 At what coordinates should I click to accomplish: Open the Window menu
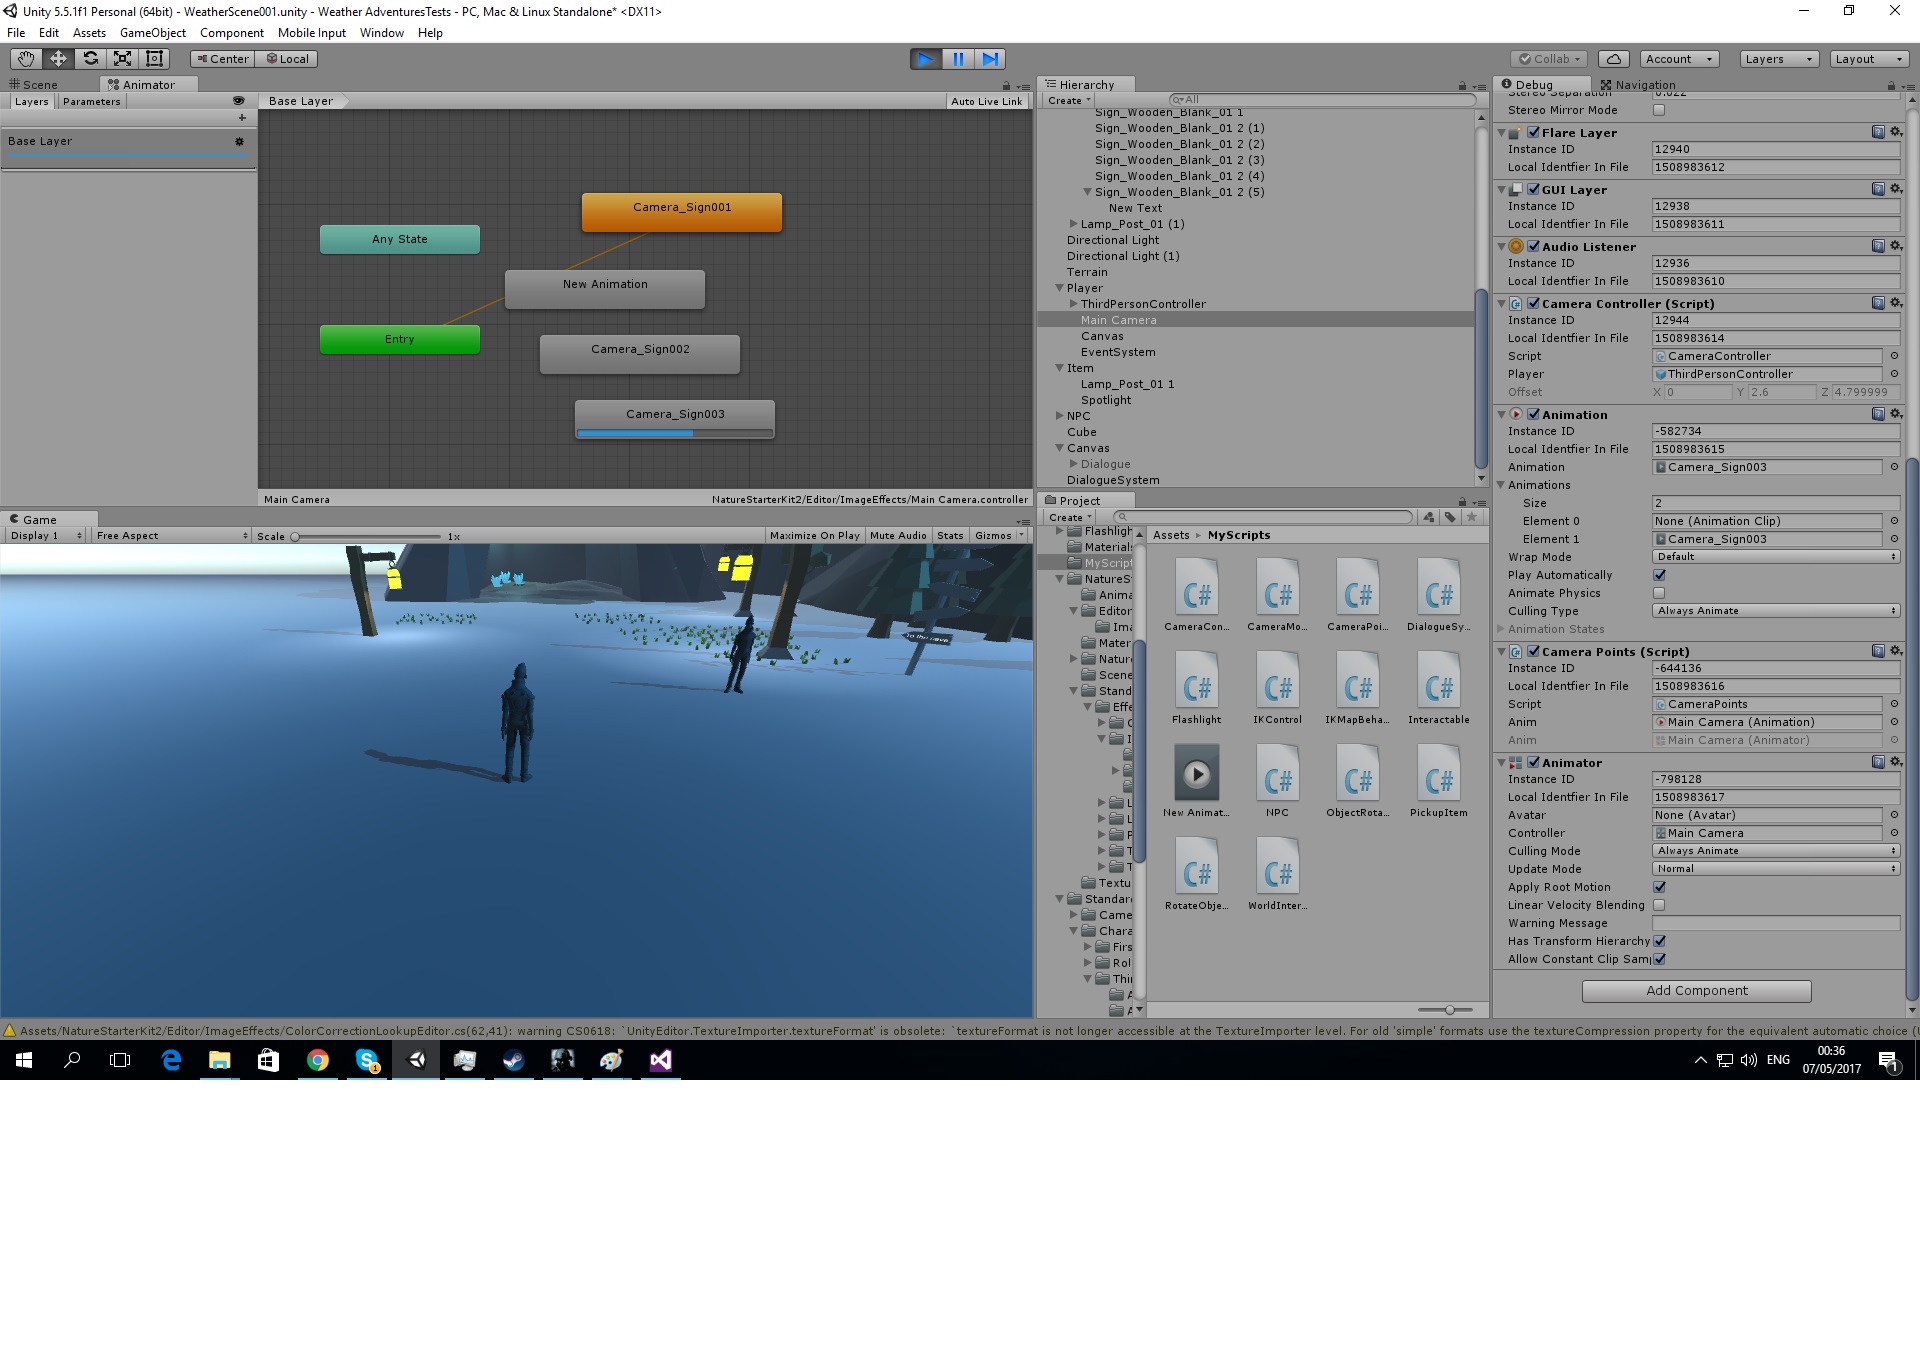pos(381,33)
